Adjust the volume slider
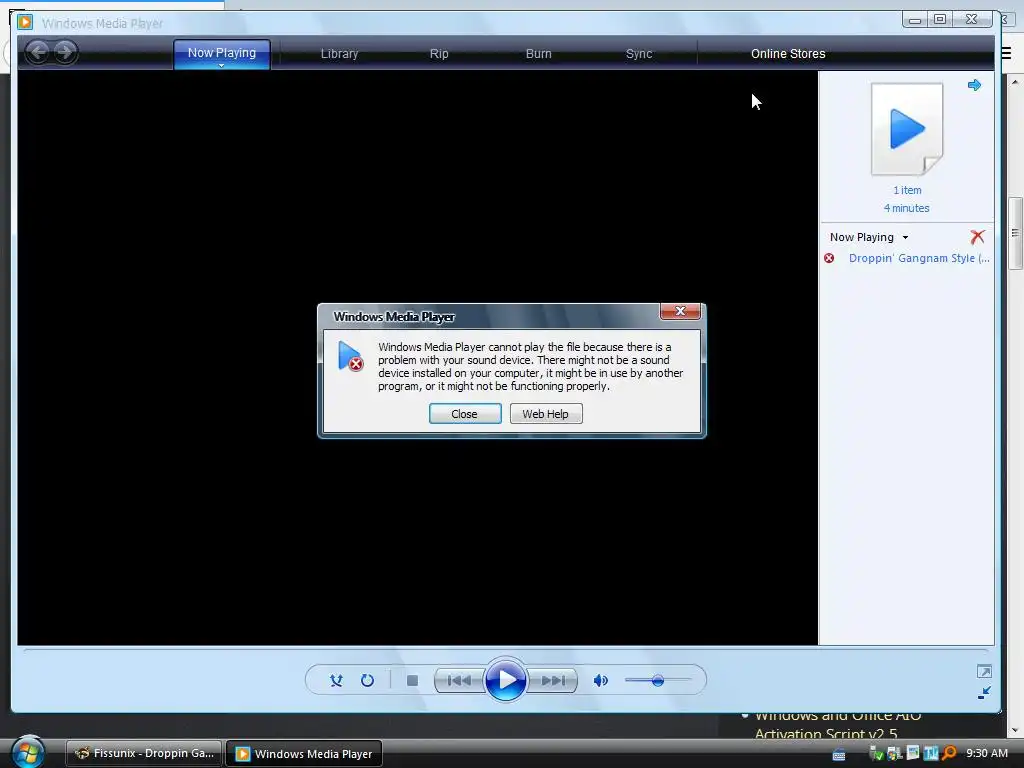This screenshot has width=1024, height=768. coord(658,680)
